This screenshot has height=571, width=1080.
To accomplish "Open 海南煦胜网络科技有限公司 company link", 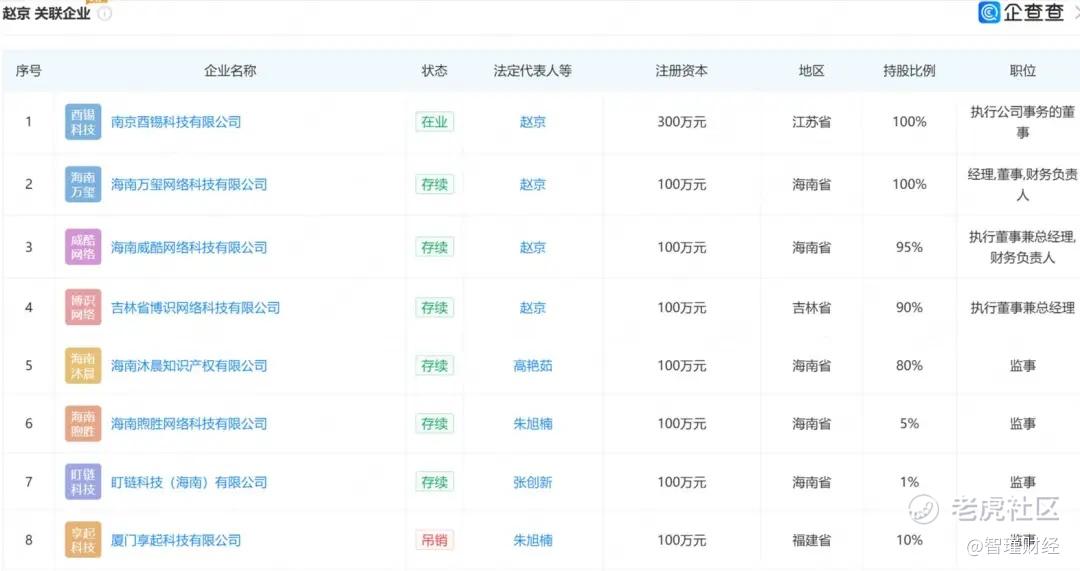I will [x=189, y=424].
